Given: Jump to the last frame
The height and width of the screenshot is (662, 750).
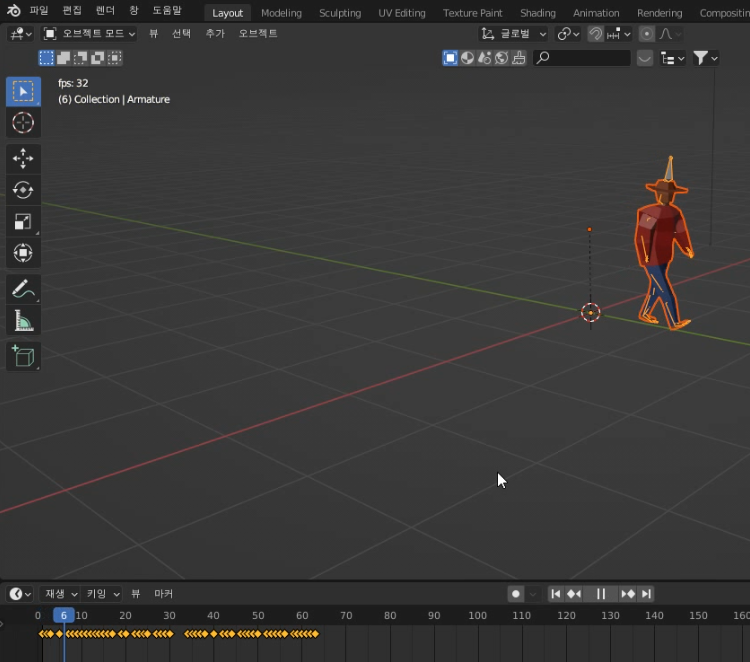Looking at the screenshot, I should [x=646, y=594].
